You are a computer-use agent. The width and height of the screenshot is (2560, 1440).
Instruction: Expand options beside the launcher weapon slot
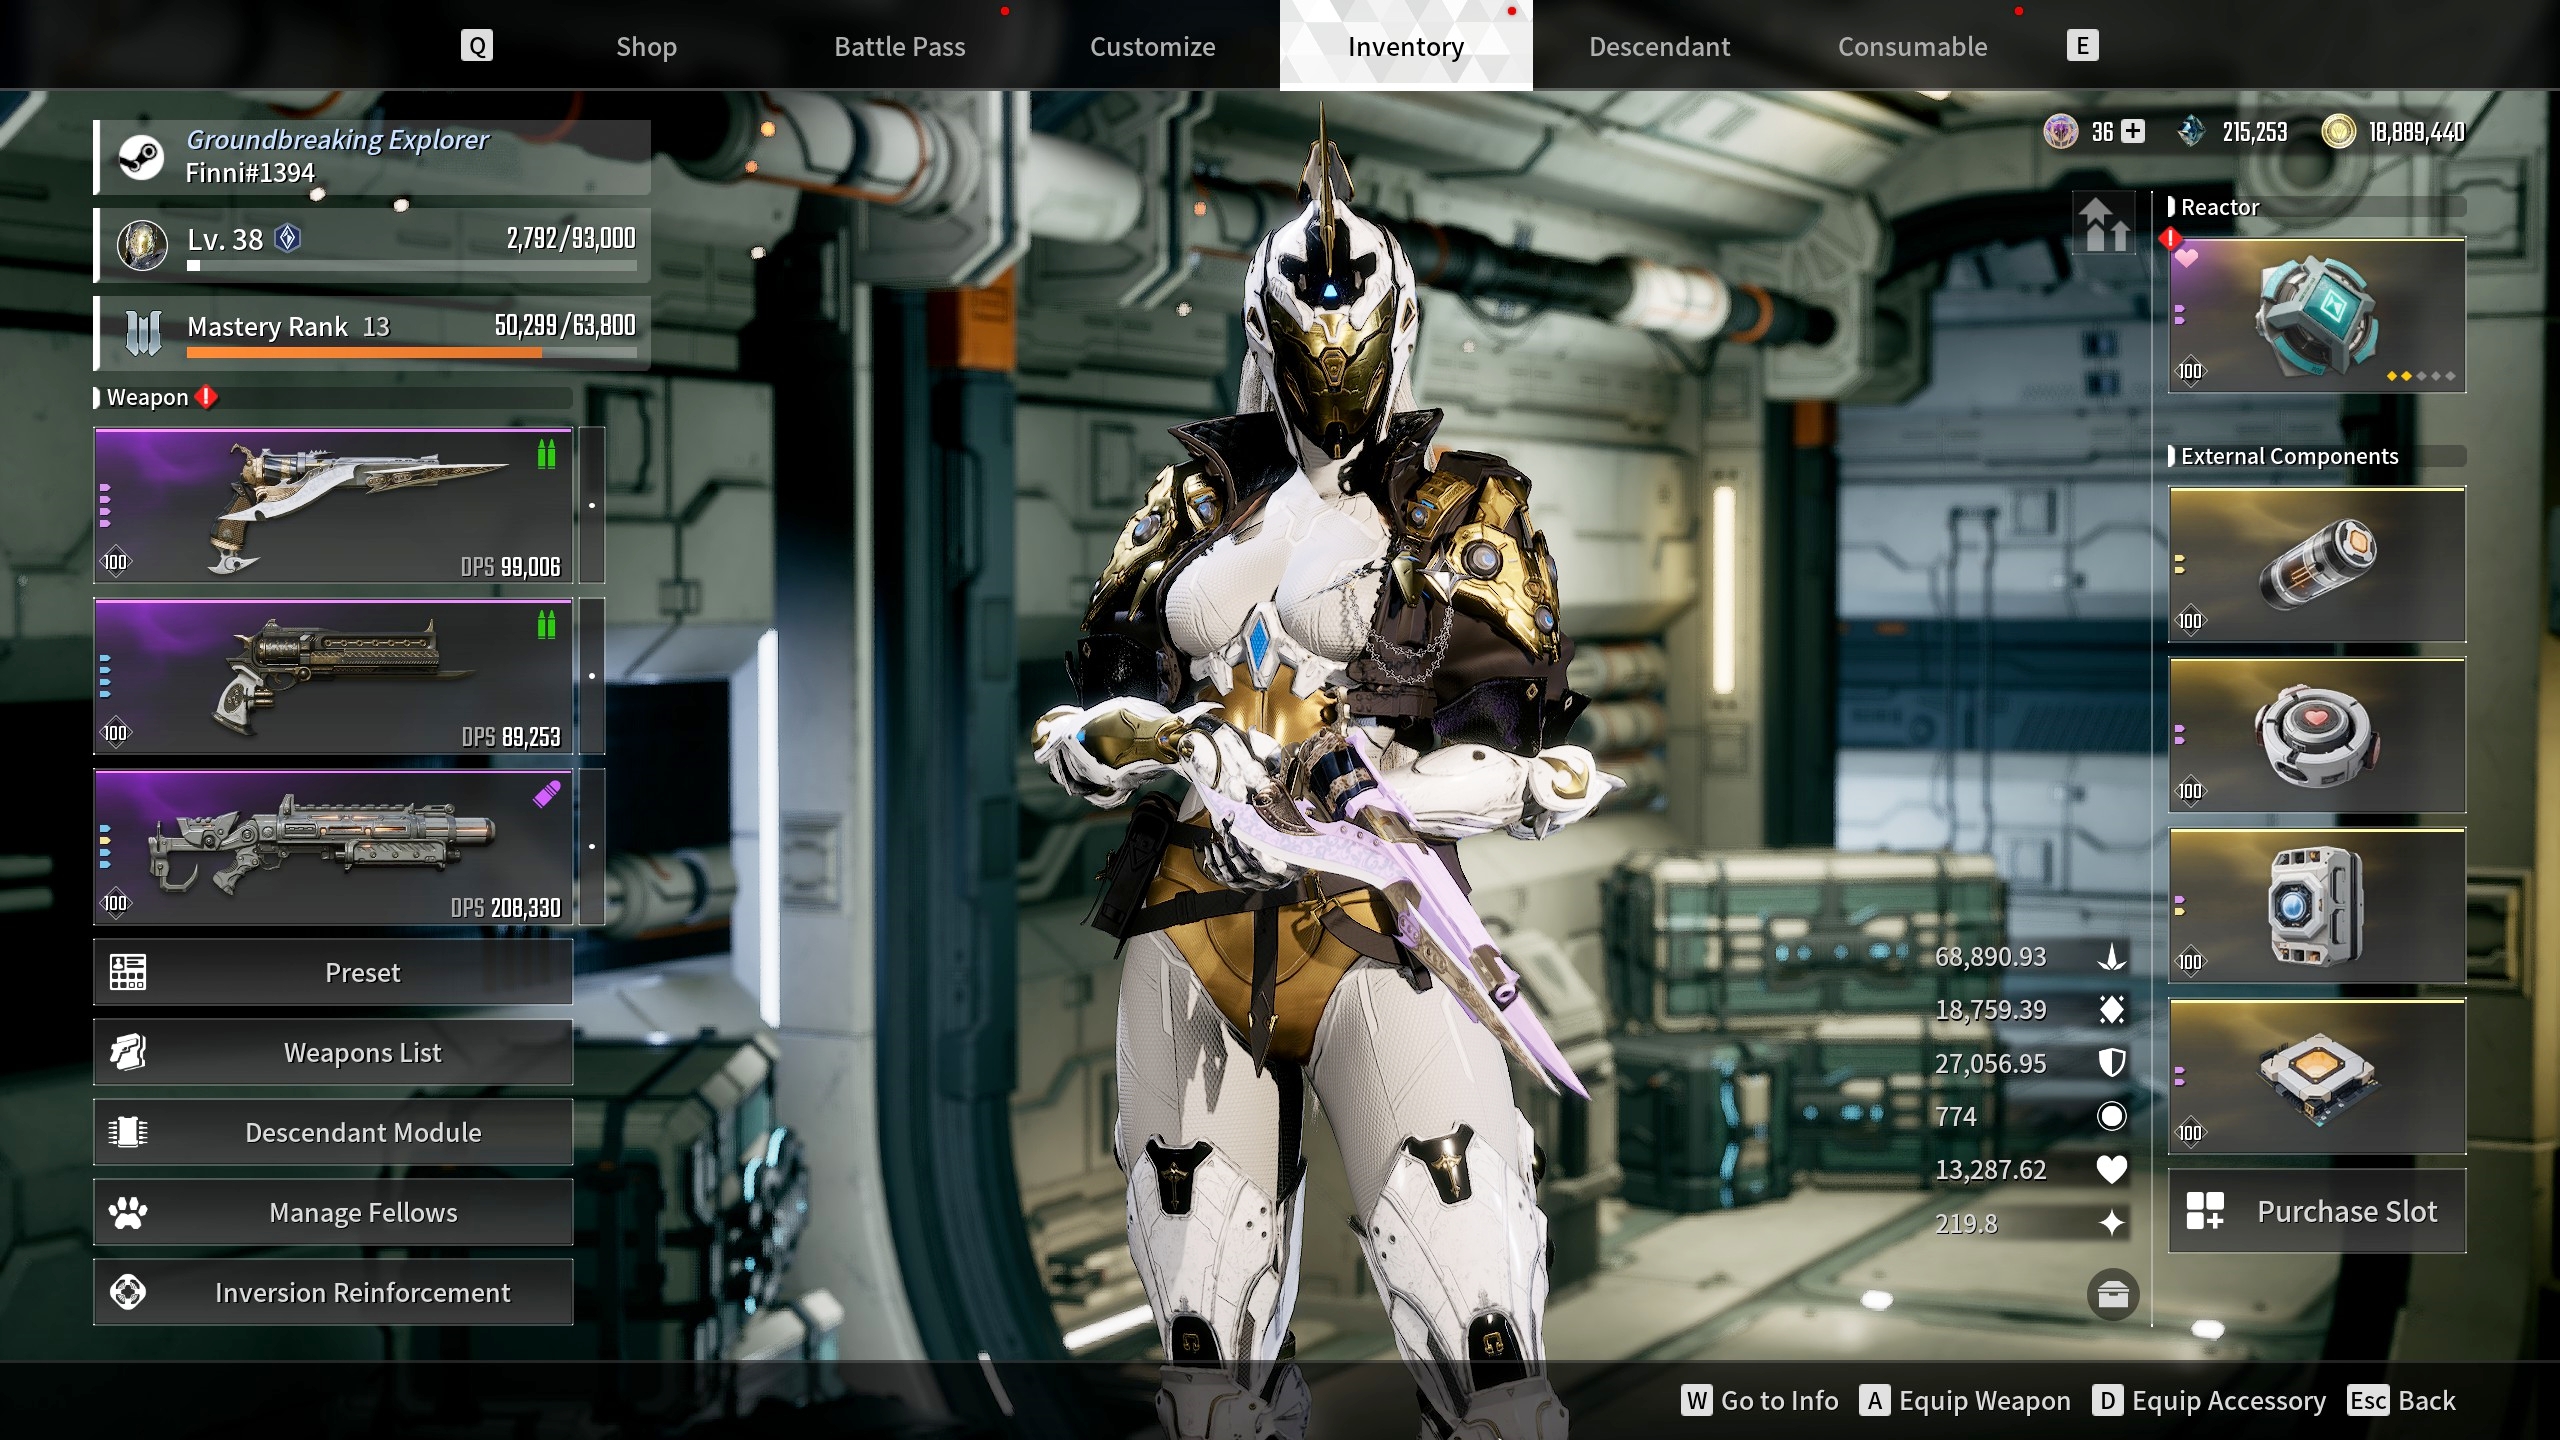[x=592, y=847]
